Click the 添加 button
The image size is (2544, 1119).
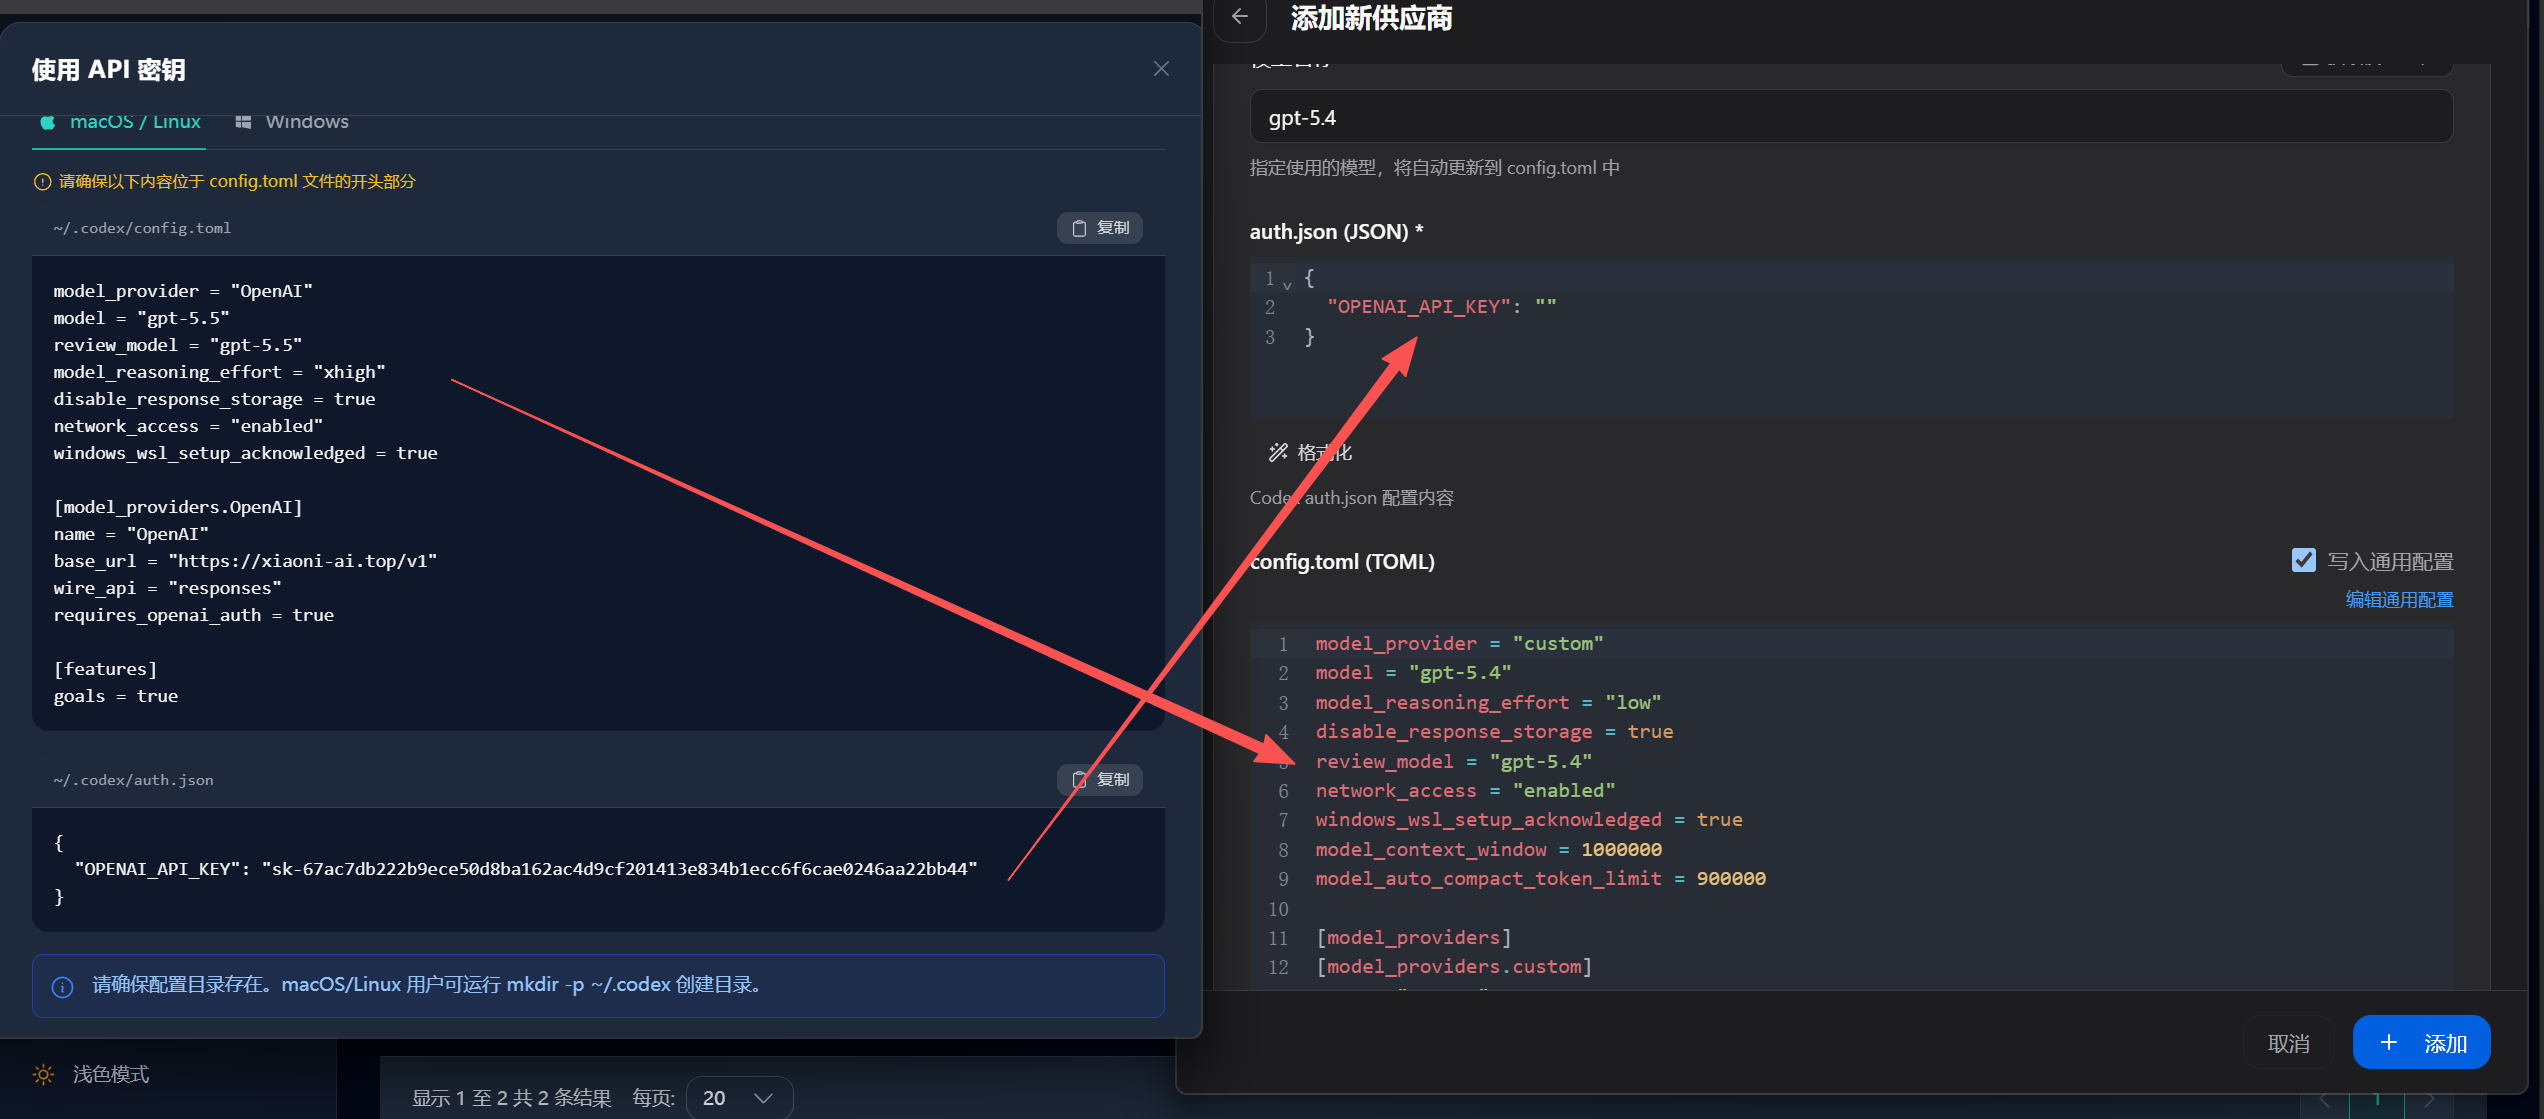tap(2422, 1043)
